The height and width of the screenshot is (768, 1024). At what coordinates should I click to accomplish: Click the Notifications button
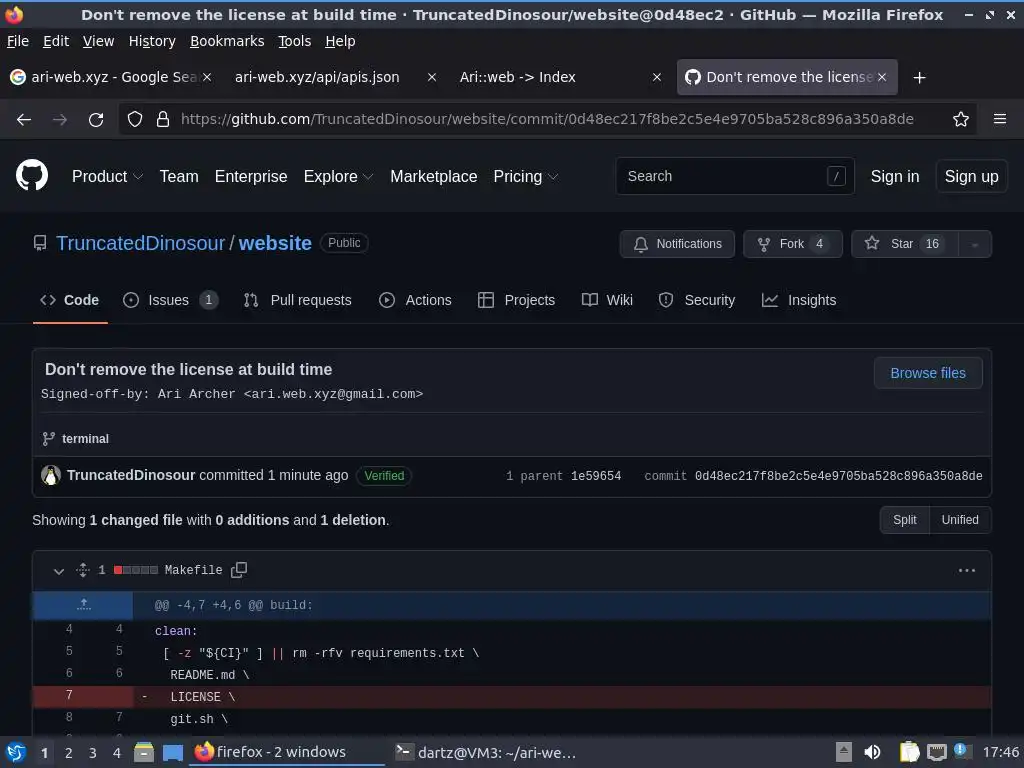coord(677,244)
